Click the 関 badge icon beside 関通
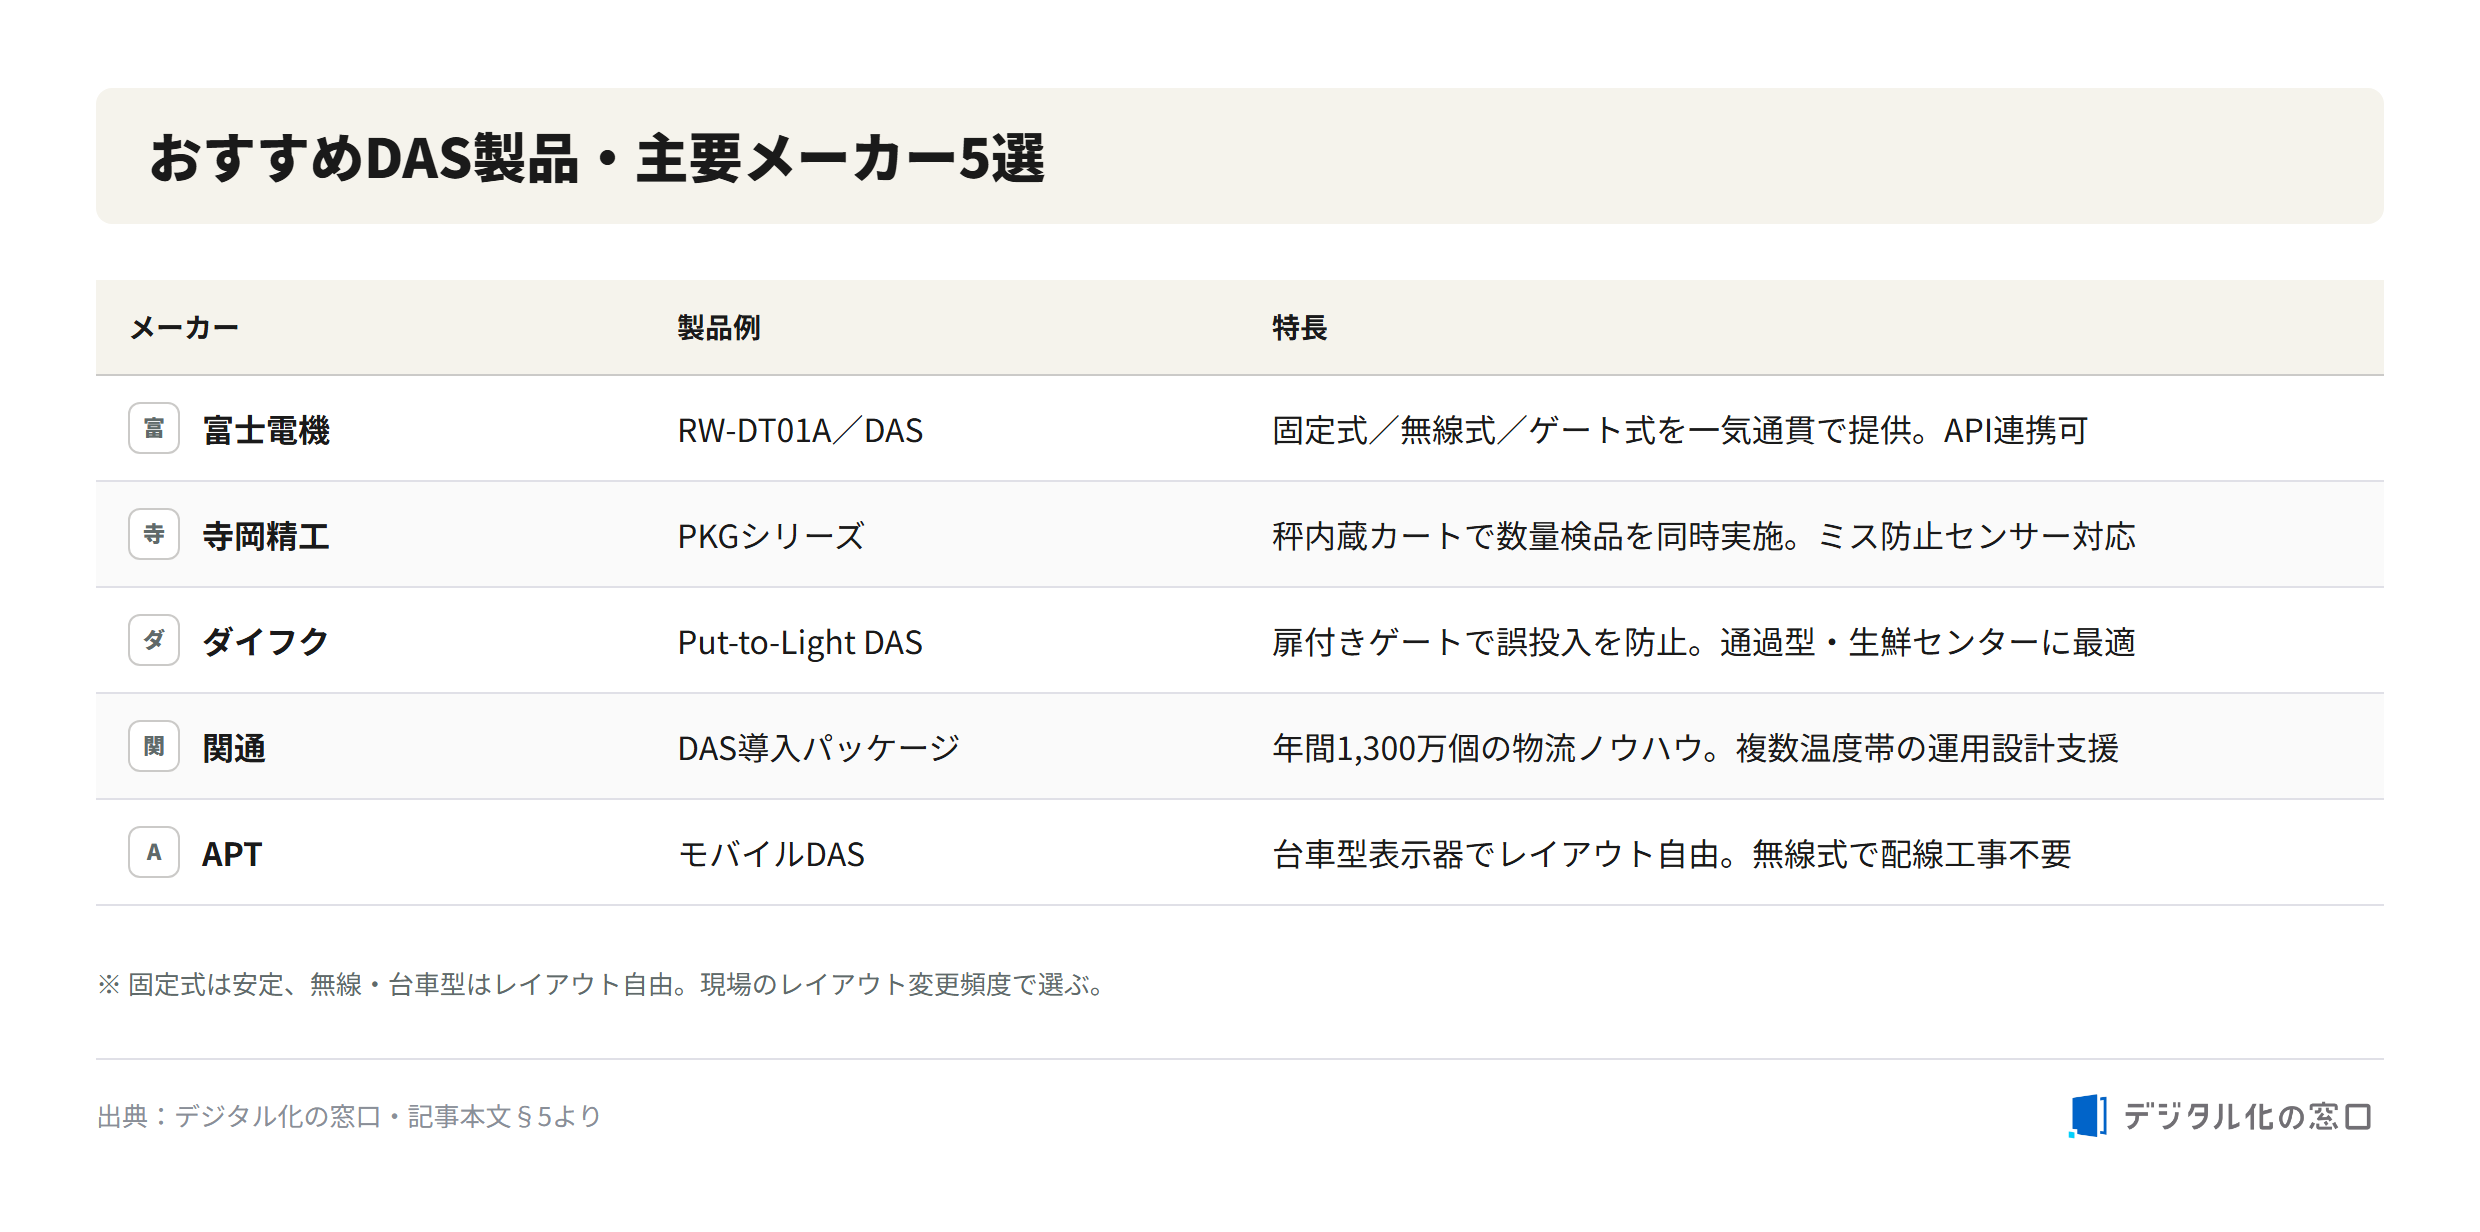 [154, 746]
